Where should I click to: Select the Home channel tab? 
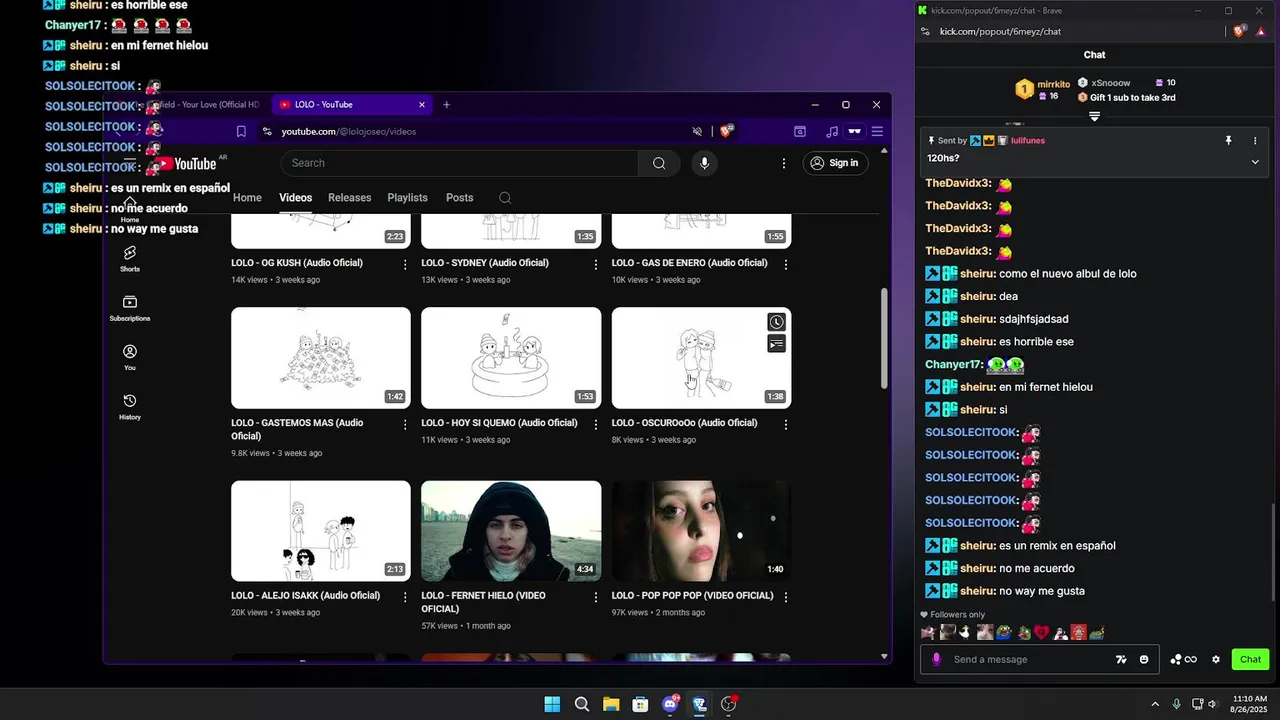tap(247, 198)
